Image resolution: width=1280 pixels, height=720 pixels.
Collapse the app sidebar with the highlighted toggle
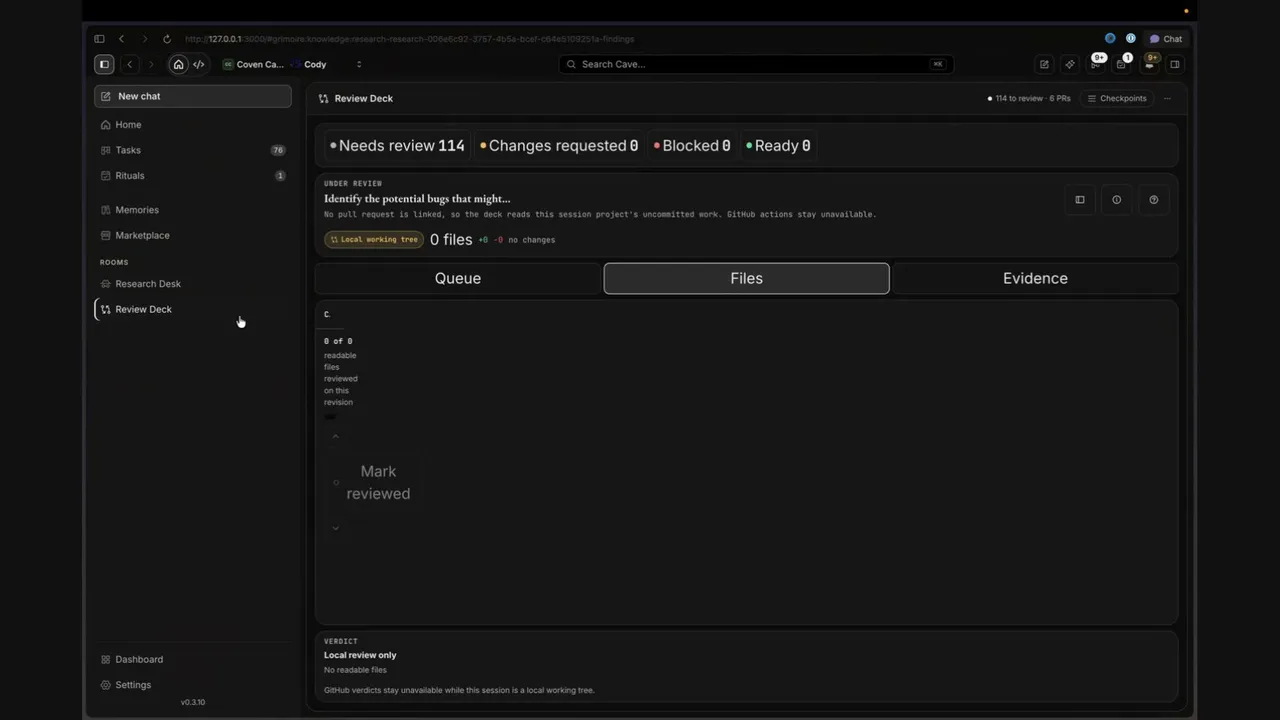pyautogui.click(x=104, y=64)
